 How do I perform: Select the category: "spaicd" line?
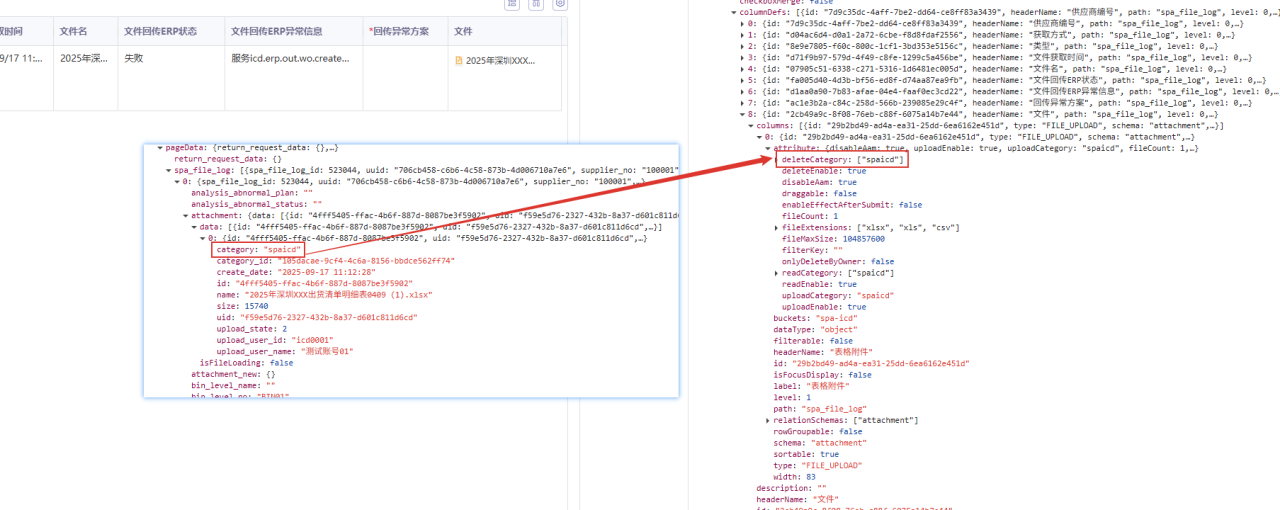point(259,249)
